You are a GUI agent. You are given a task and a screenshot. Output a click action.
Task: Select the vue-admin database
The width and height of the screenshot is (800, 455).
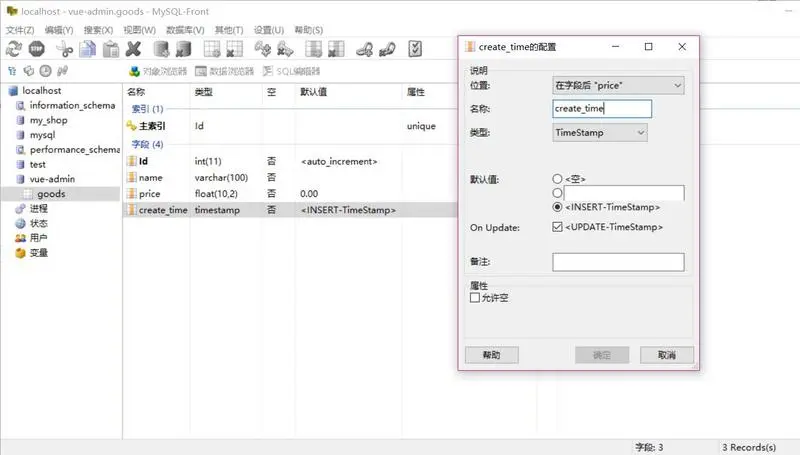[x=52, y=179]
